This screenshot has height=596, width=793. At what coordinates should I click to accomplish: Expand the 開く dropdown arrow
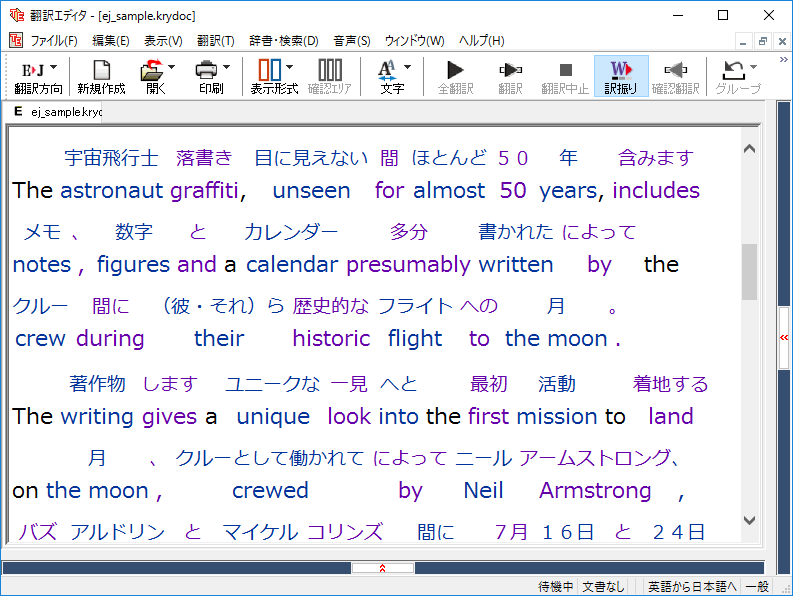click(x=171, y=68)
